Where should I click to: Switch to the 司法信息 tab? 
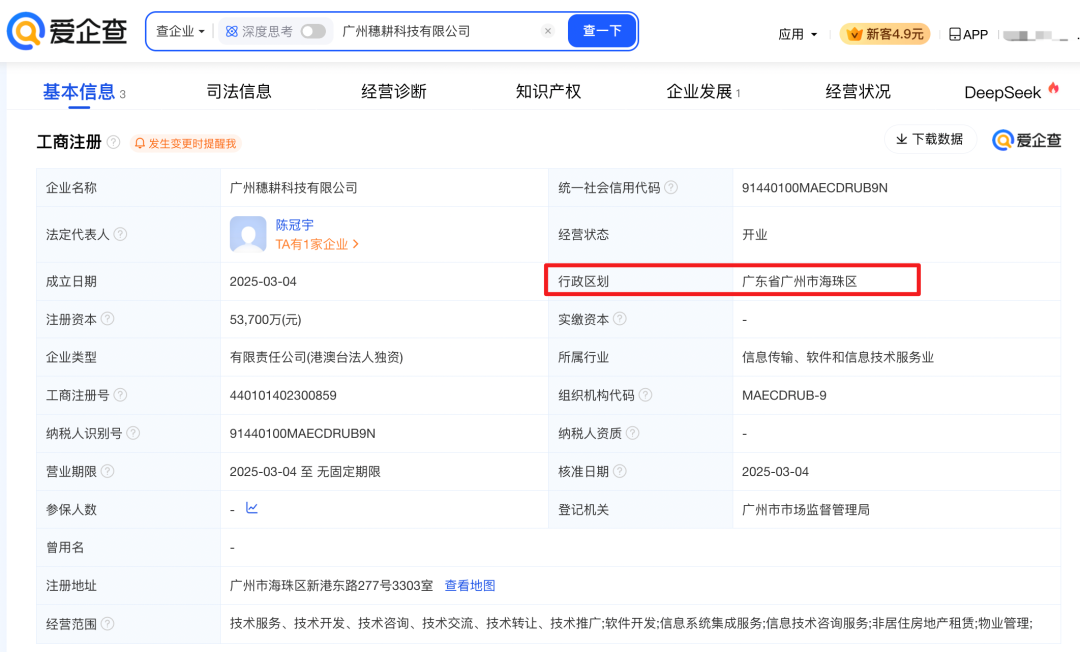coord(239,92)
